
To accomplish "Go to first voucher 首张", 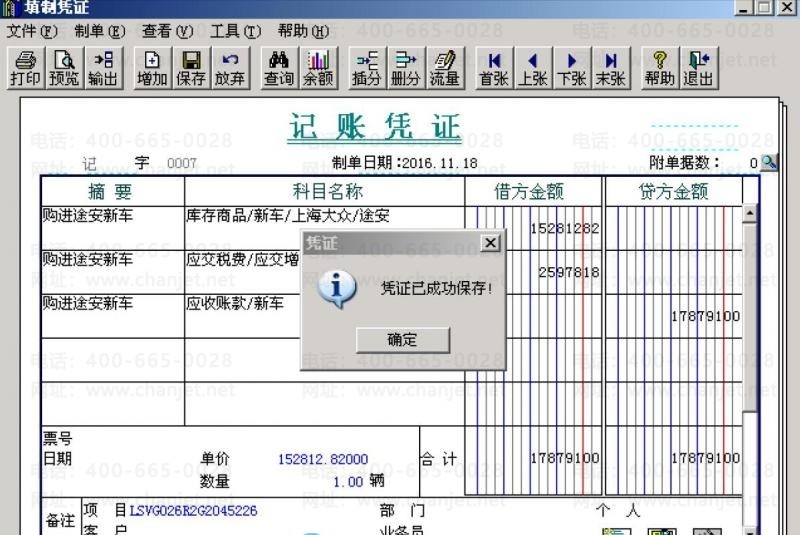I will click(494, 68).
